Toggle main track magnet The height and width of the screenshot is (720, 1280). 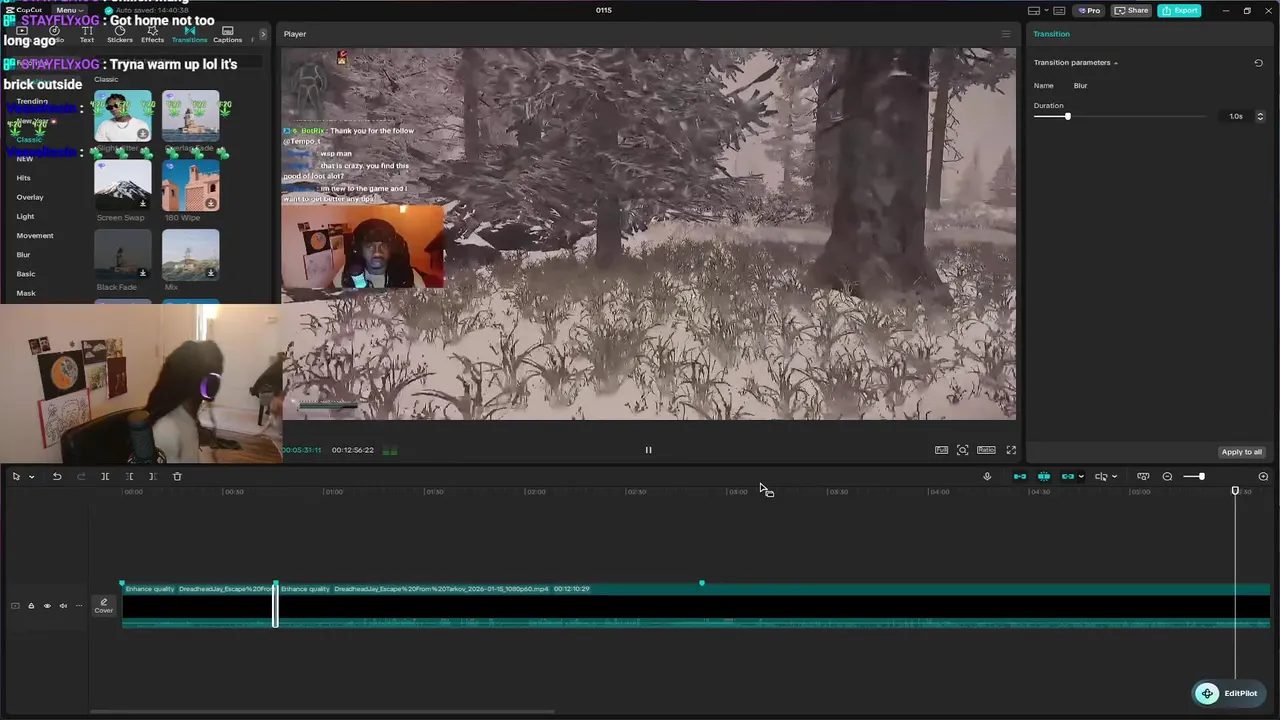pos(1020,477)
